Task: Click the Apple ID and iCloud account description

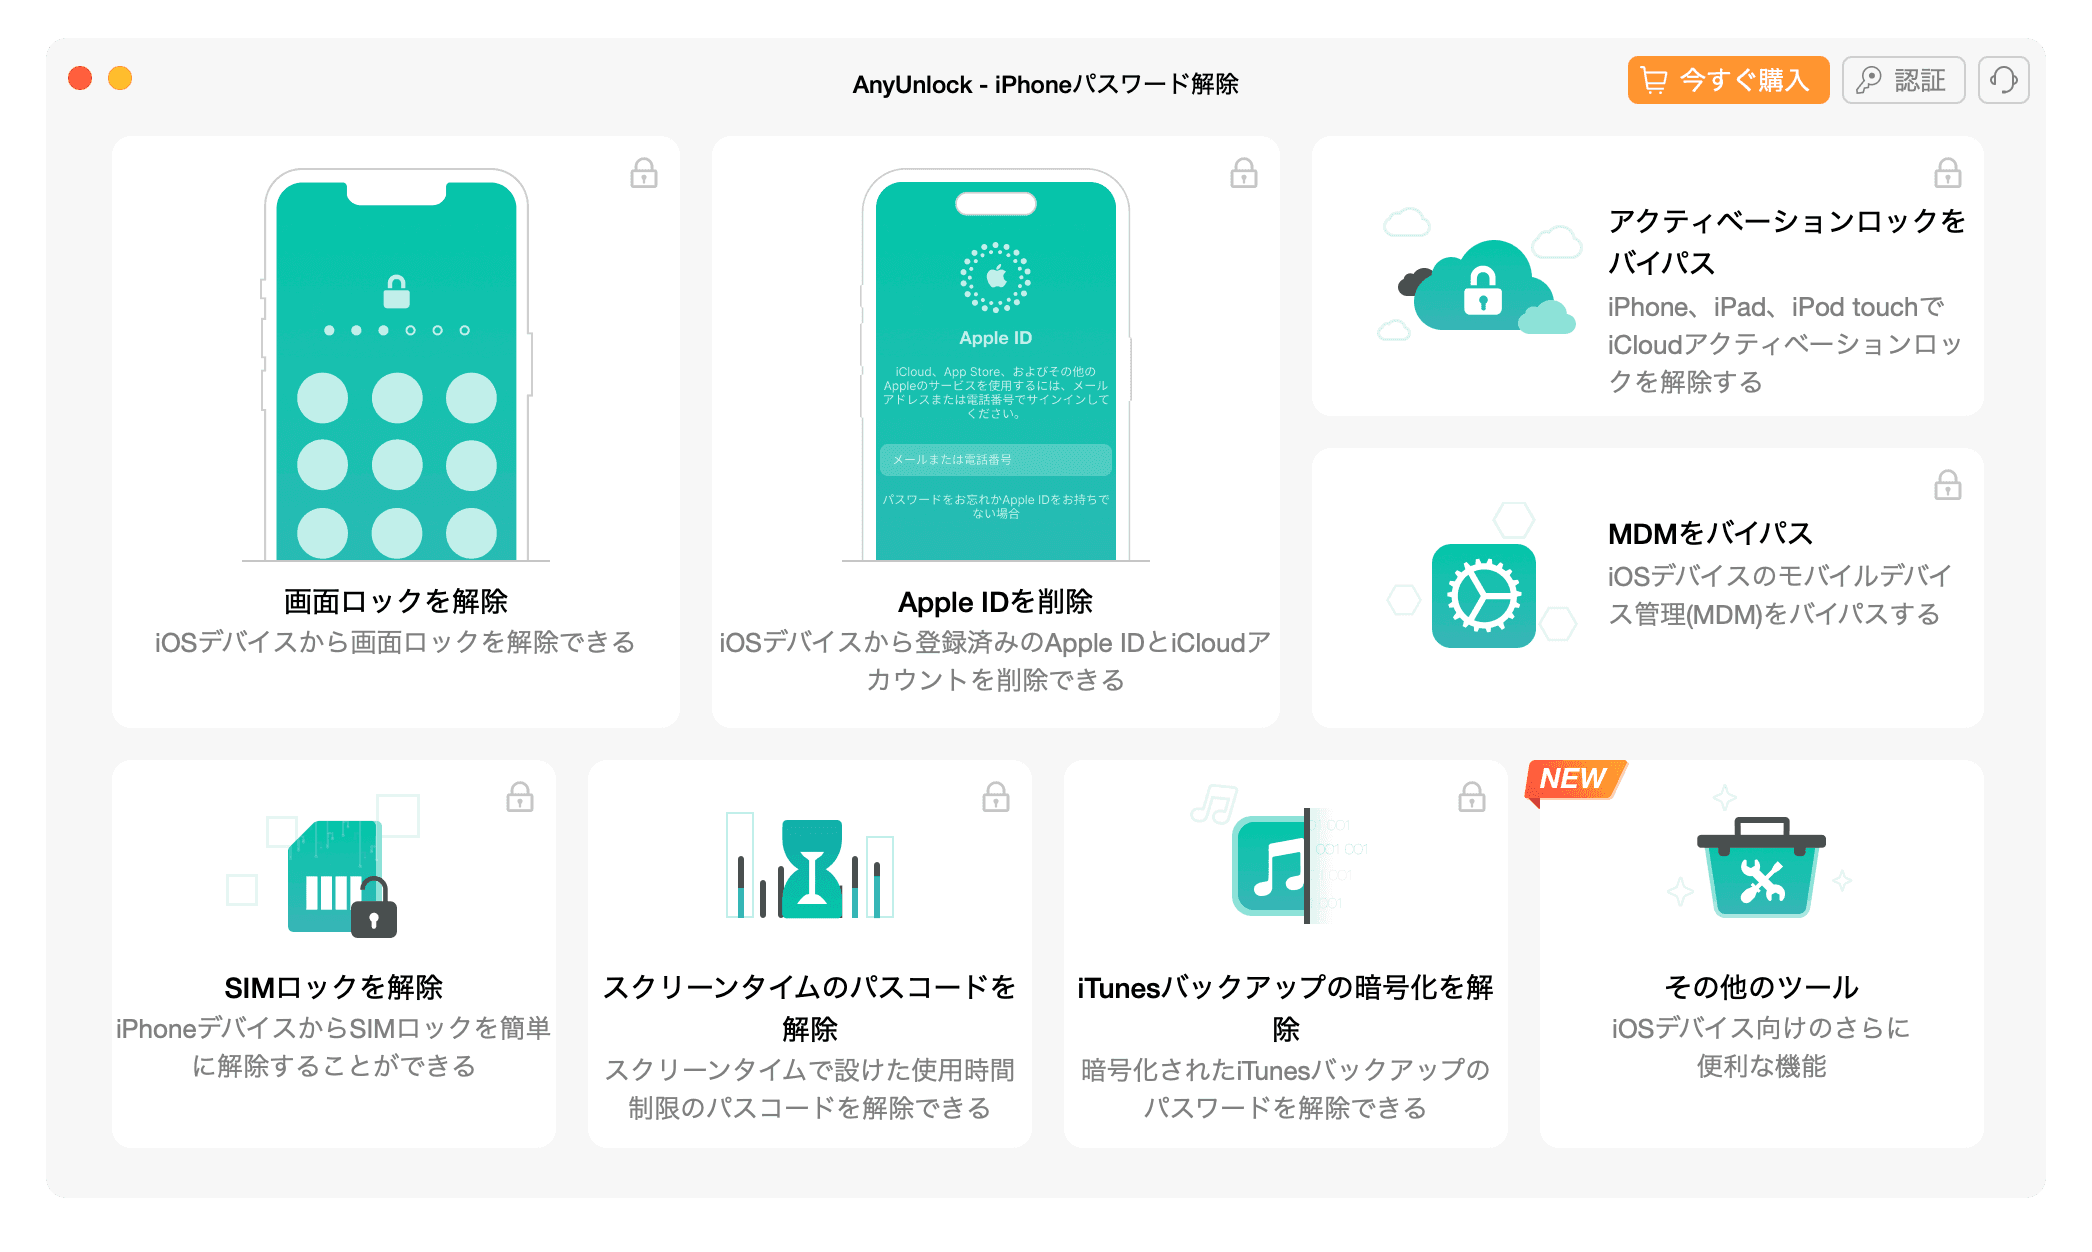Action: coord(996,662)
